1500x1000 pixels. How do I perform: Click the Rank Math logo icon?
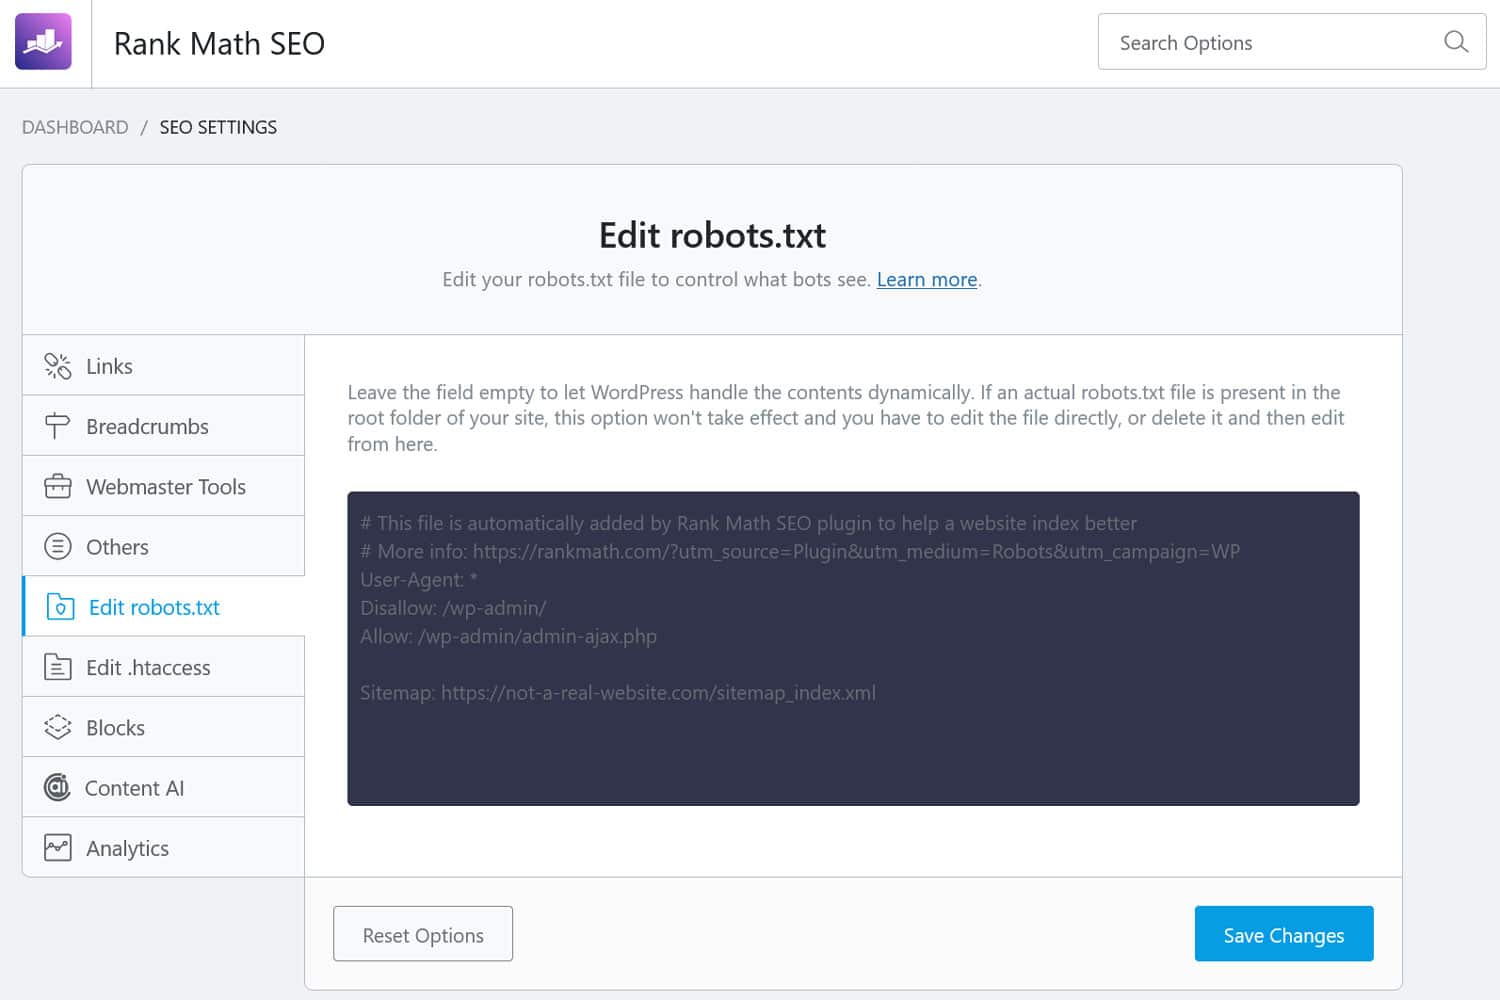pyautogui.click(x=43, y=42)
